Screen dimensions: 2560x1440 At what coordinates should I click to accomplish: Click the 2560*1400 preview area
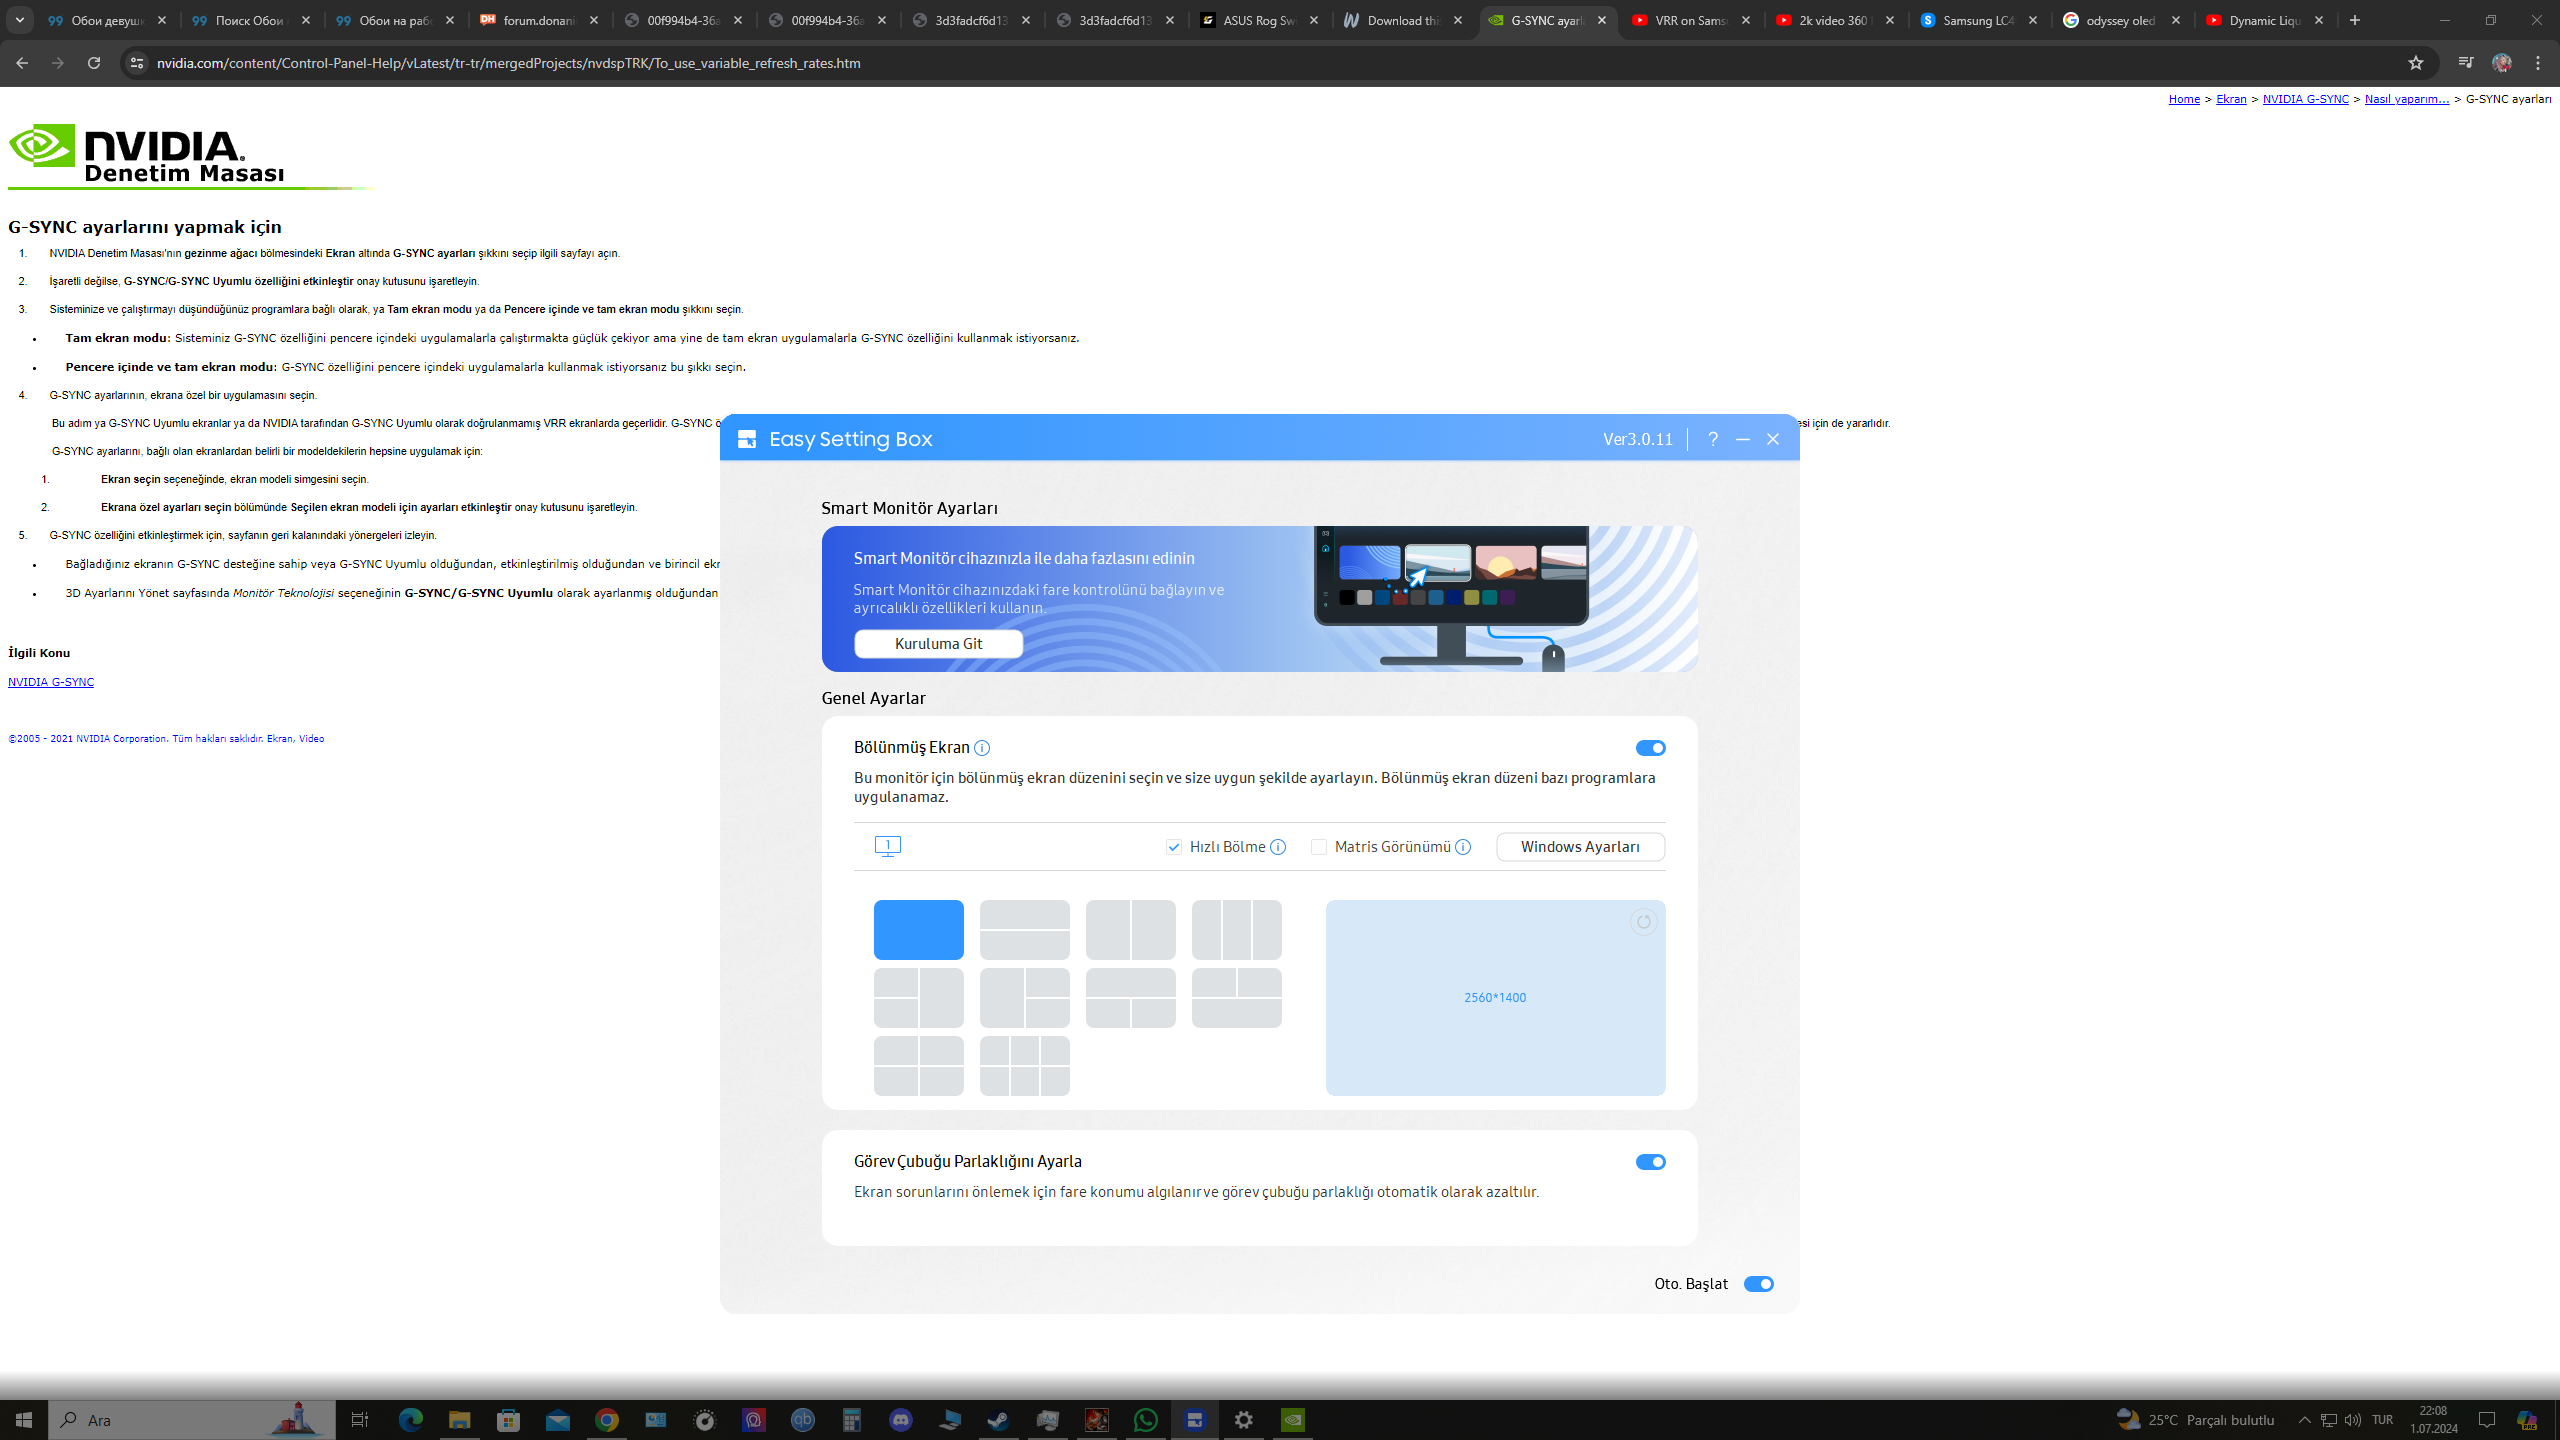[1495, 998]
